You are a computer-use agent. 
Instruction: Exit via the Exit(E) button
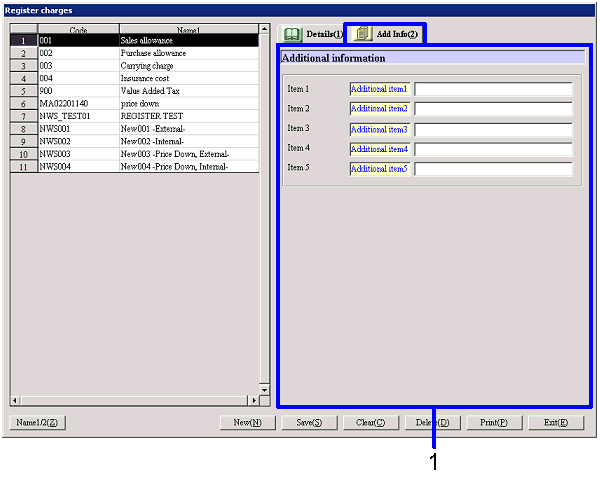pyautogui.click(x=556, y=423)
